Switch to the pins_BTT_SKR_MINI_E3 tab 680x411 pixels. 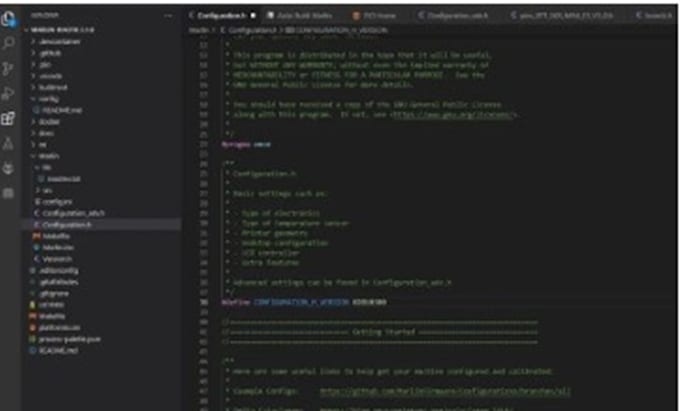[566, 16]
